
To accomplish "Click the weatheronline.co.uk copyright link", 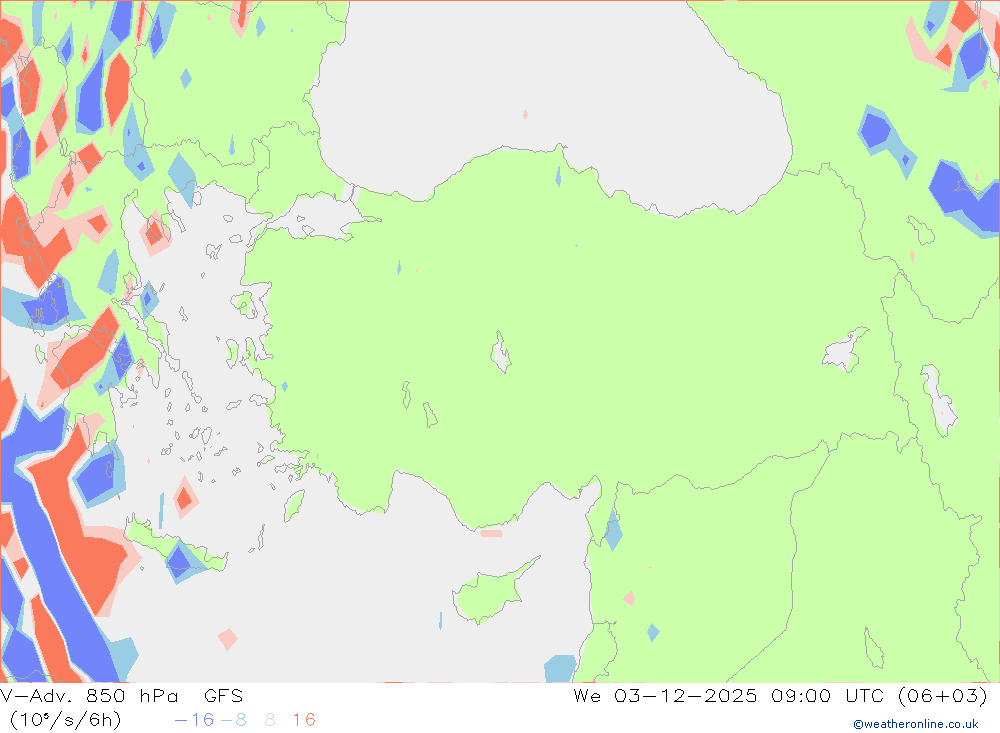I will click(916, 724).
